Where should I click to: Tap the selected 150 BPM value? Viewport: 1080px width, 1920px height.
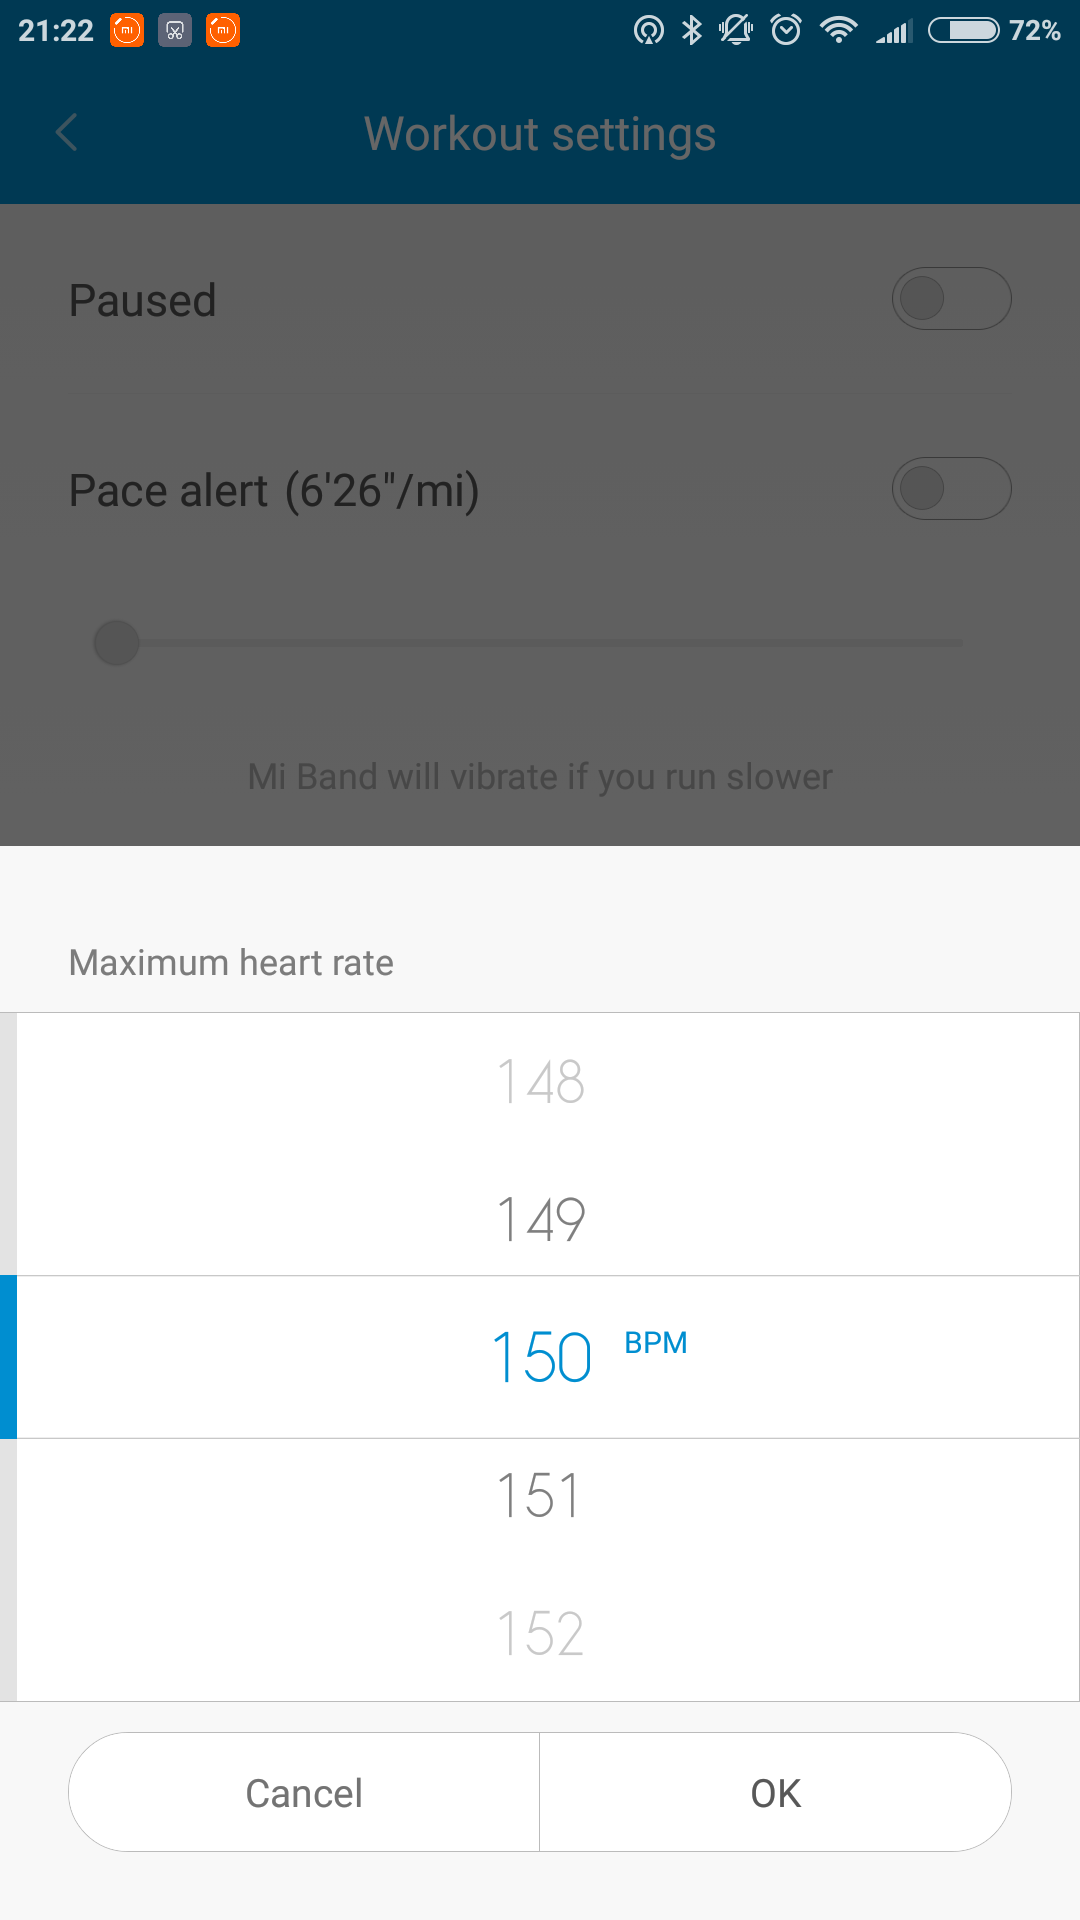pyautogui.click(x=542, y=1357)
